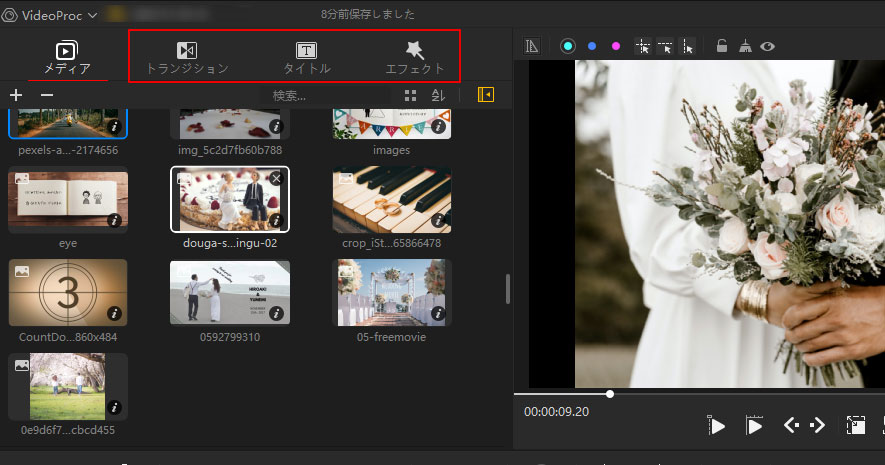Add media with the plus button
The image size is (885, 465).
click(x=16, y=95)
